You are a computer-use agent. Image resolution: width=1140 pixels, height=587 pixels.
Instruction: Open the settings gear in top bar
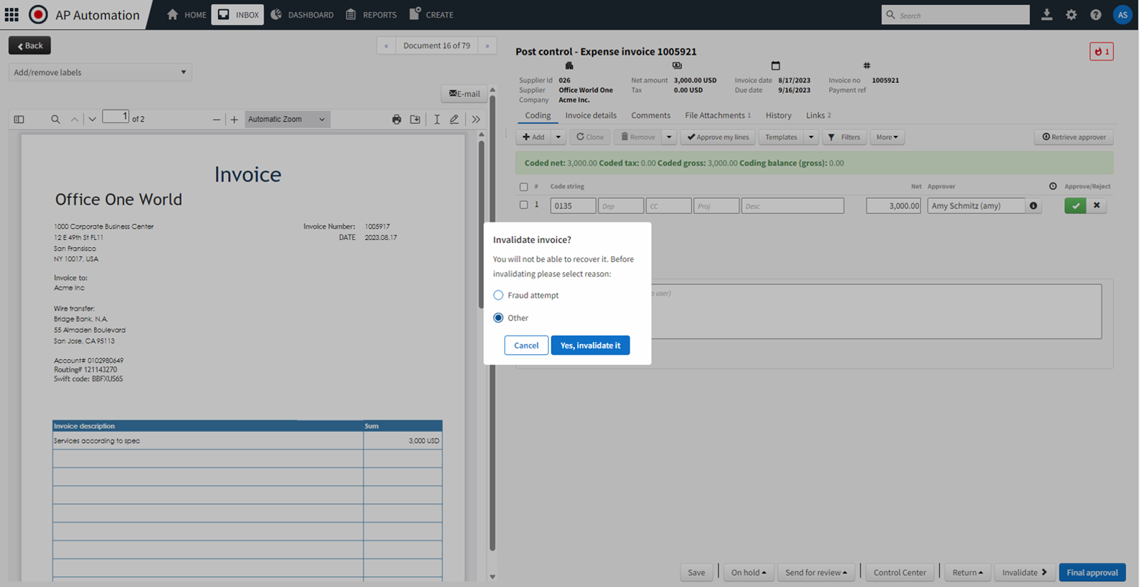click(x=1071, y=15)
